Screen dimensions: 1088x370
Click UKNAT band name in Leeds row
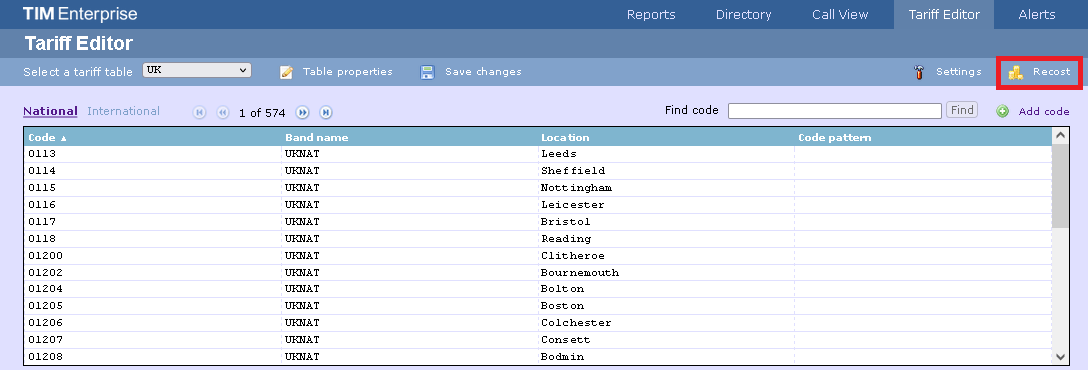click(409, 154)
